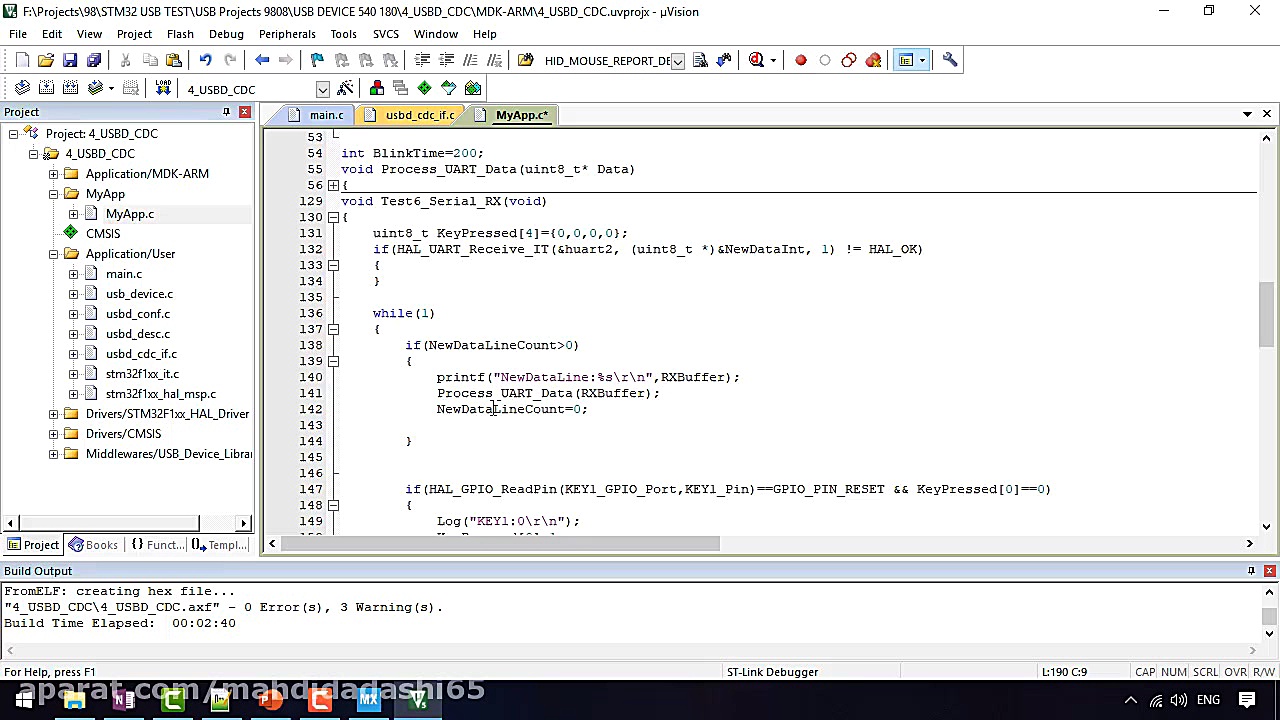Click the editor vertical scrollbar thumb
Image resolution: width=1280 pixels, height=720 pixels.
pos(1266,314)
